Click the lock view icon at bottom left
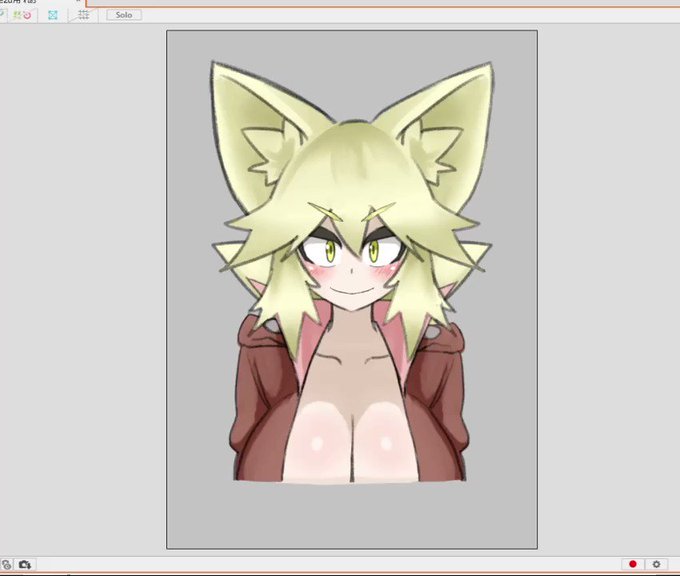Screen dimensions: 680x576 [7, 564]
